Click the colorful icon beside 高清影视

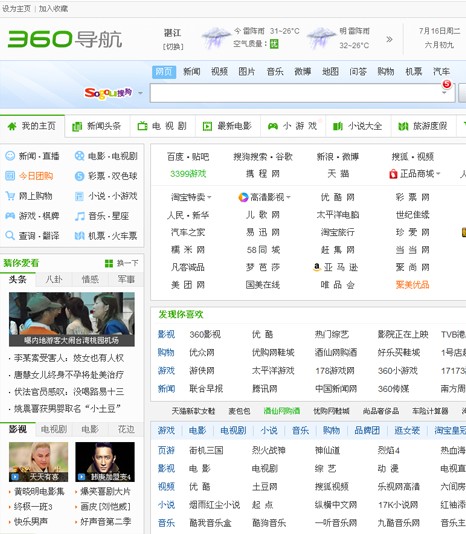click(x=243, y=197)
